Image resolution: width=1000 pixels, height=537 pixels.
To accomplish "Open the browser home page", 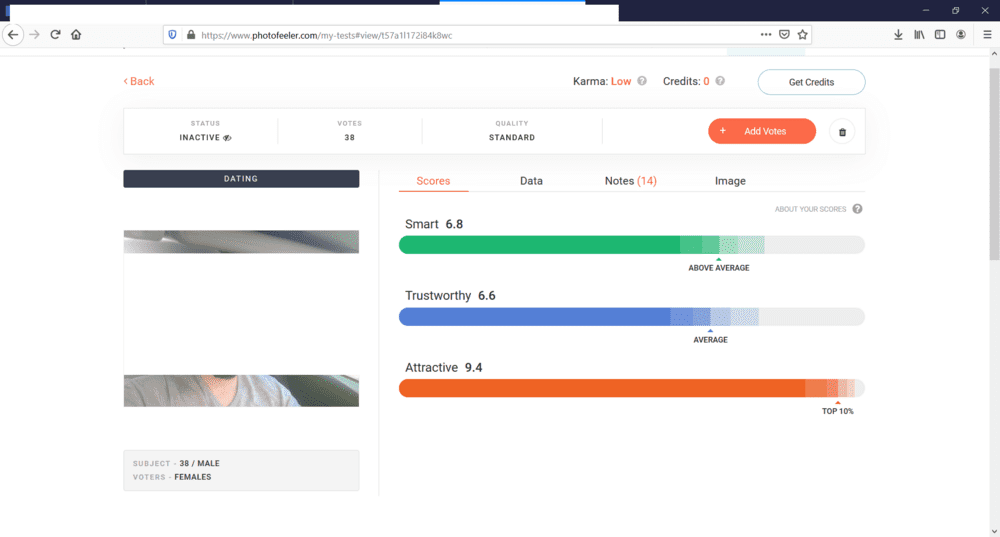I will point(76,34).
